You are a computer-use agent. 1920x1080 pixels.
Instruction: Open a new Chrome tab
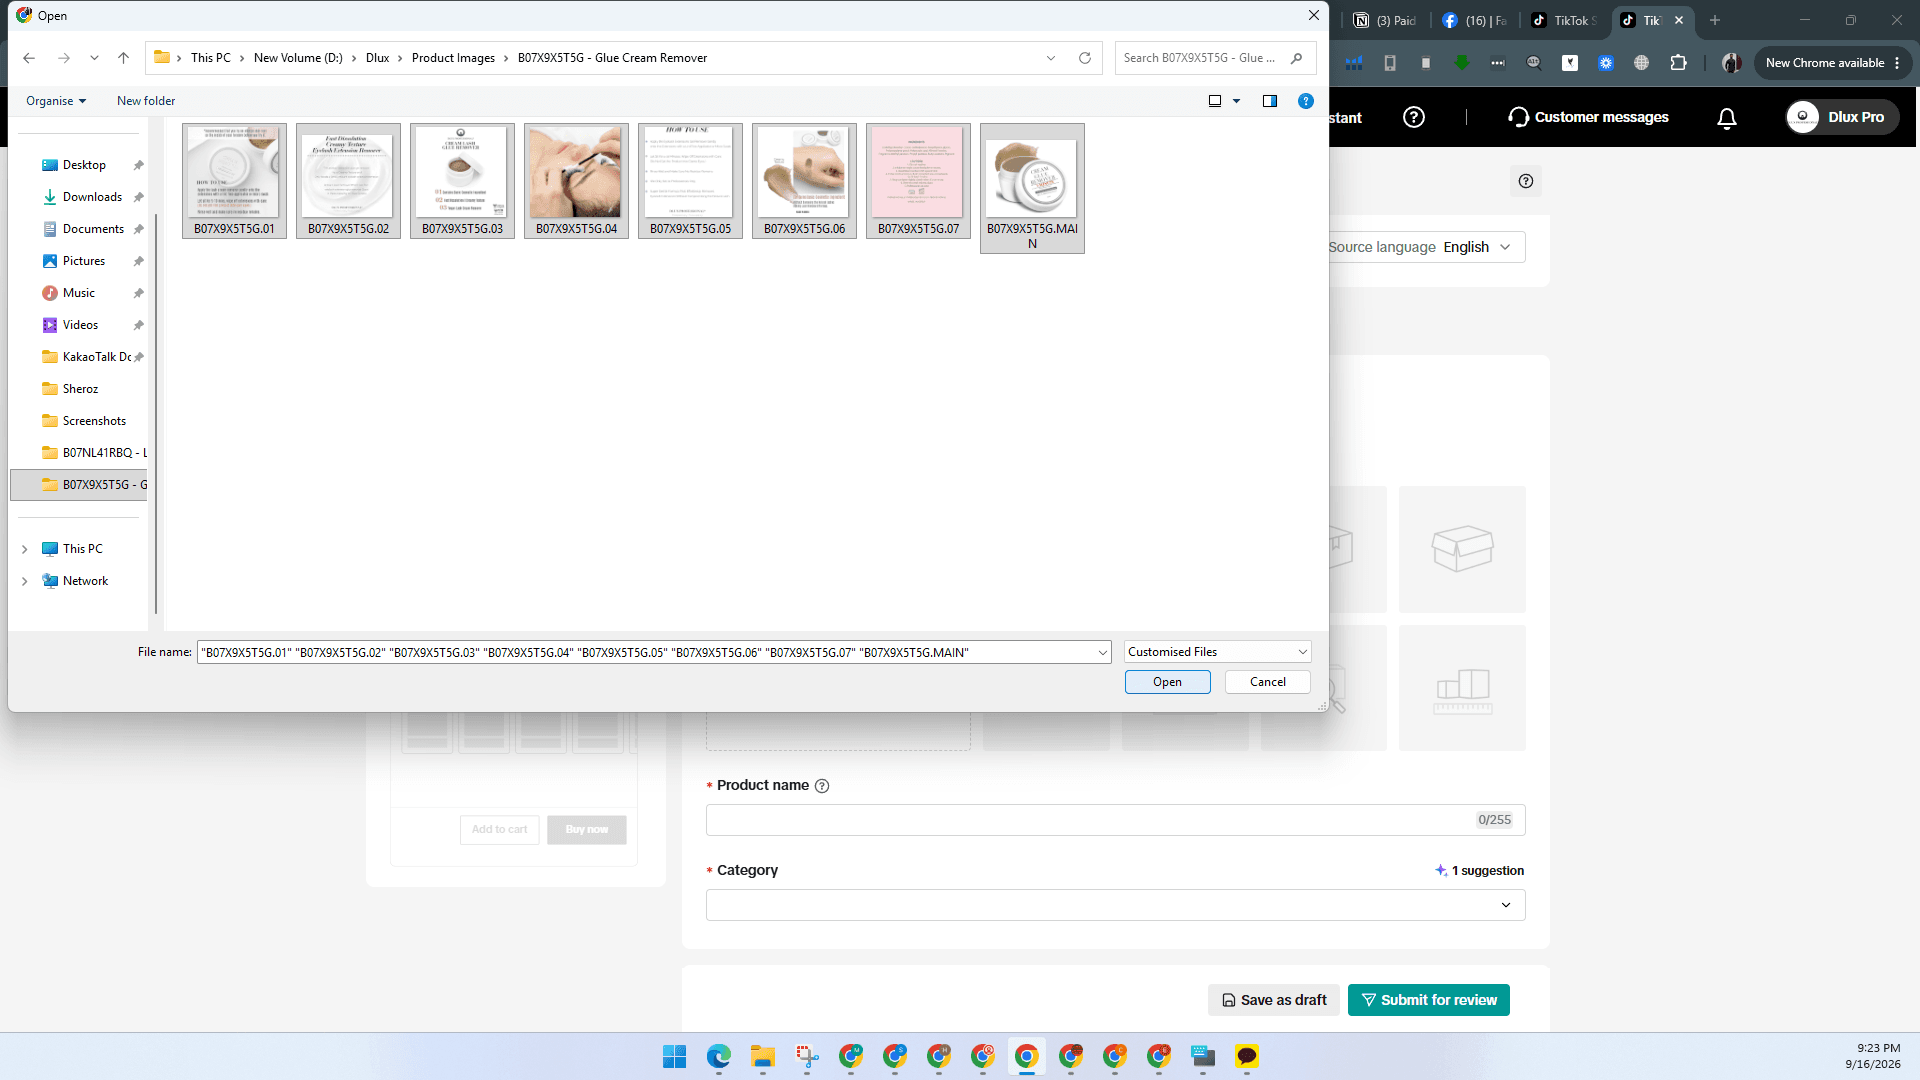(1715, 20)
